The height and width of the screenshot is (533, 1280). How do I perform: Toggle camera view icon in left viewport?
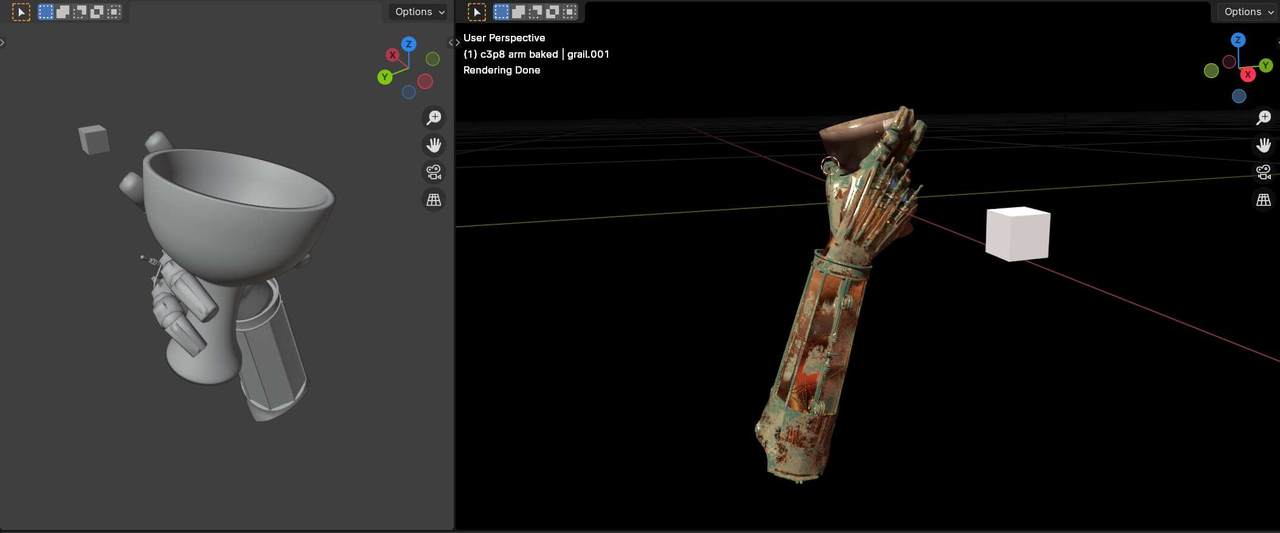click(x=434, y=172)
